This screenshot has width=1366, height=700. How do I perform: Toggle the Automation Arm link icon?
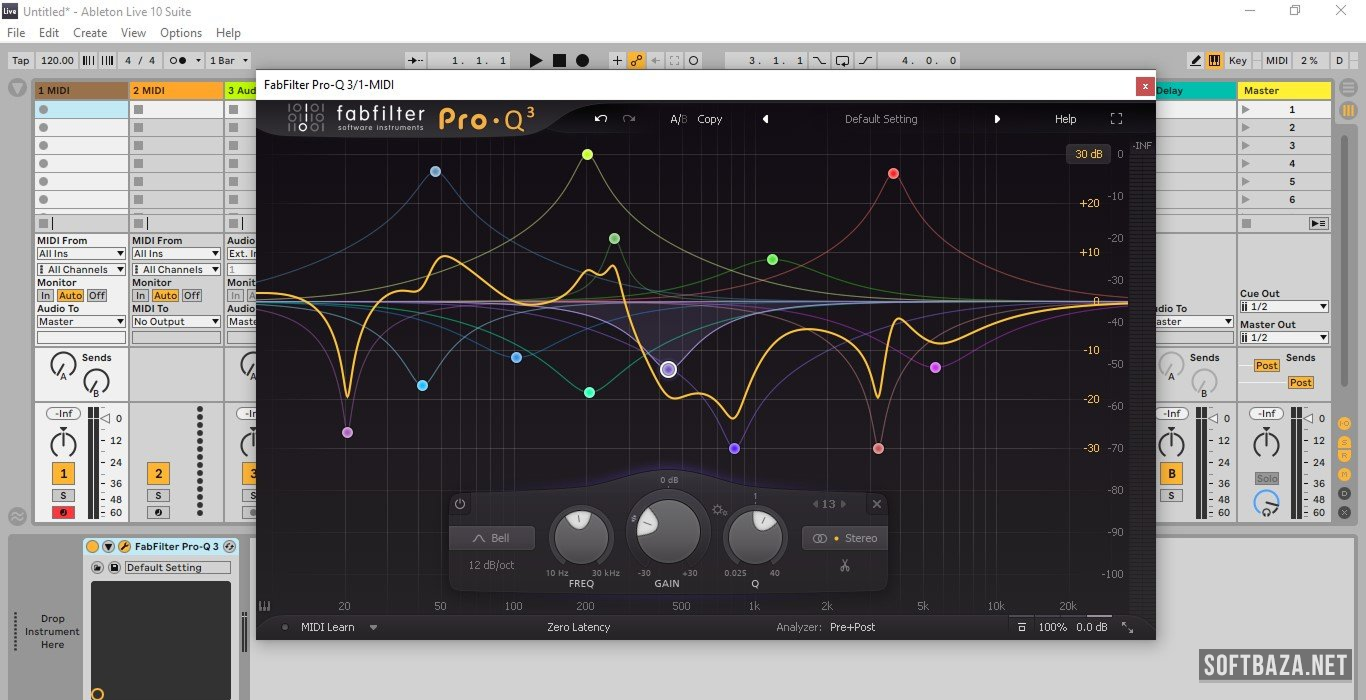pos(636,60)
